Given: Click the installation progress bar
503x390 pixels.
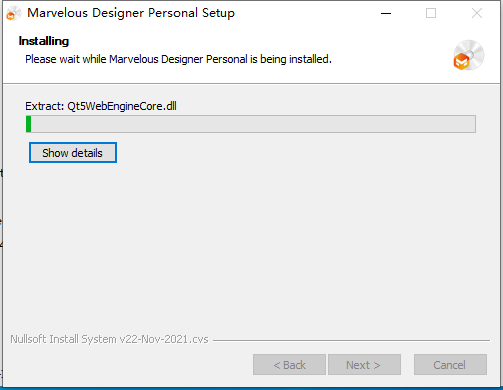Looking at the screenshot, I should [251, 124].
